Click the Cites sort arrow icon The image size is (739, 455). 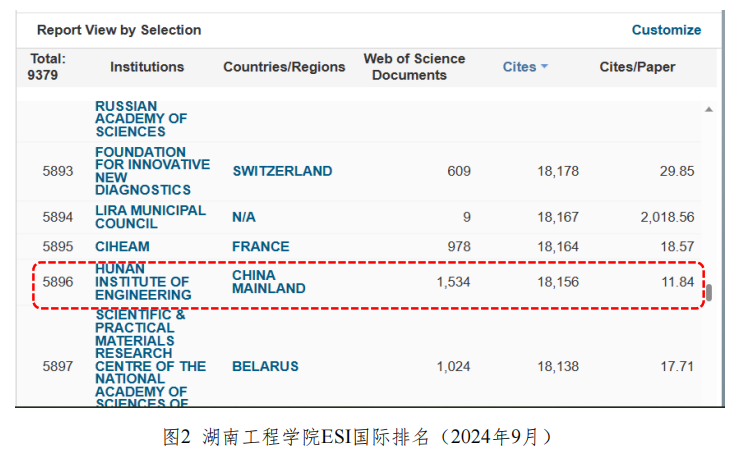click(545, 67)
